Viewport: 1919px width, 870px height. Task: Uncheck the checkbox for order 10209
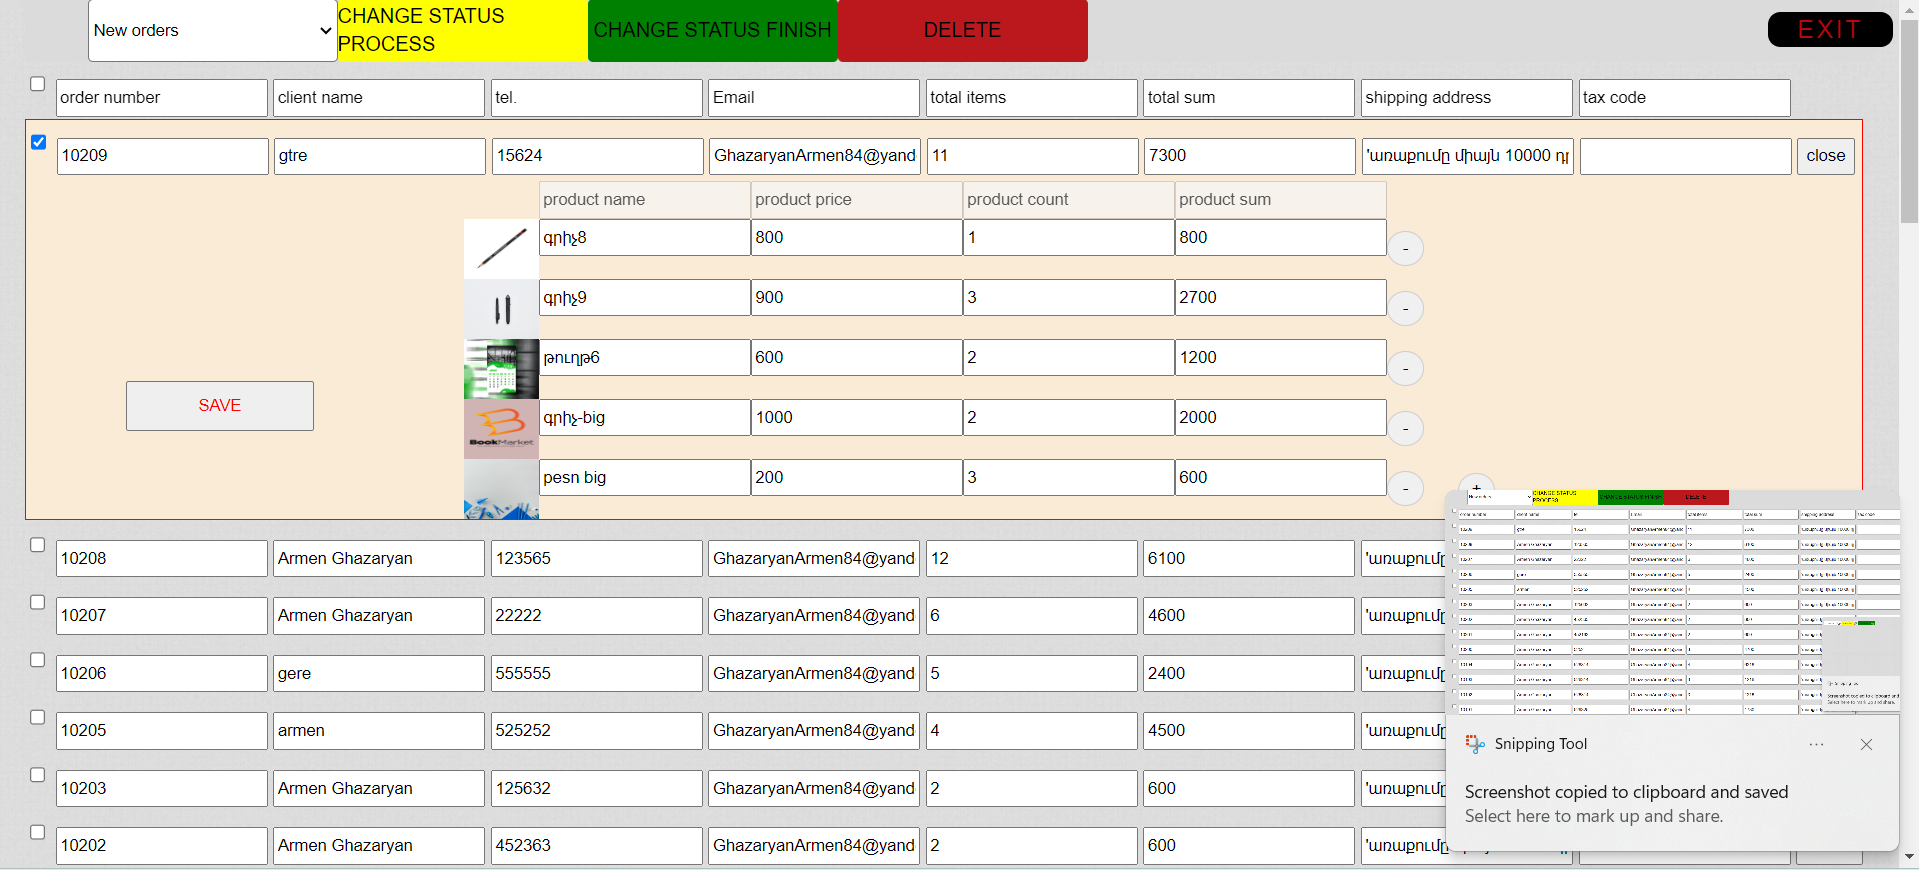(x=38, y=142)
